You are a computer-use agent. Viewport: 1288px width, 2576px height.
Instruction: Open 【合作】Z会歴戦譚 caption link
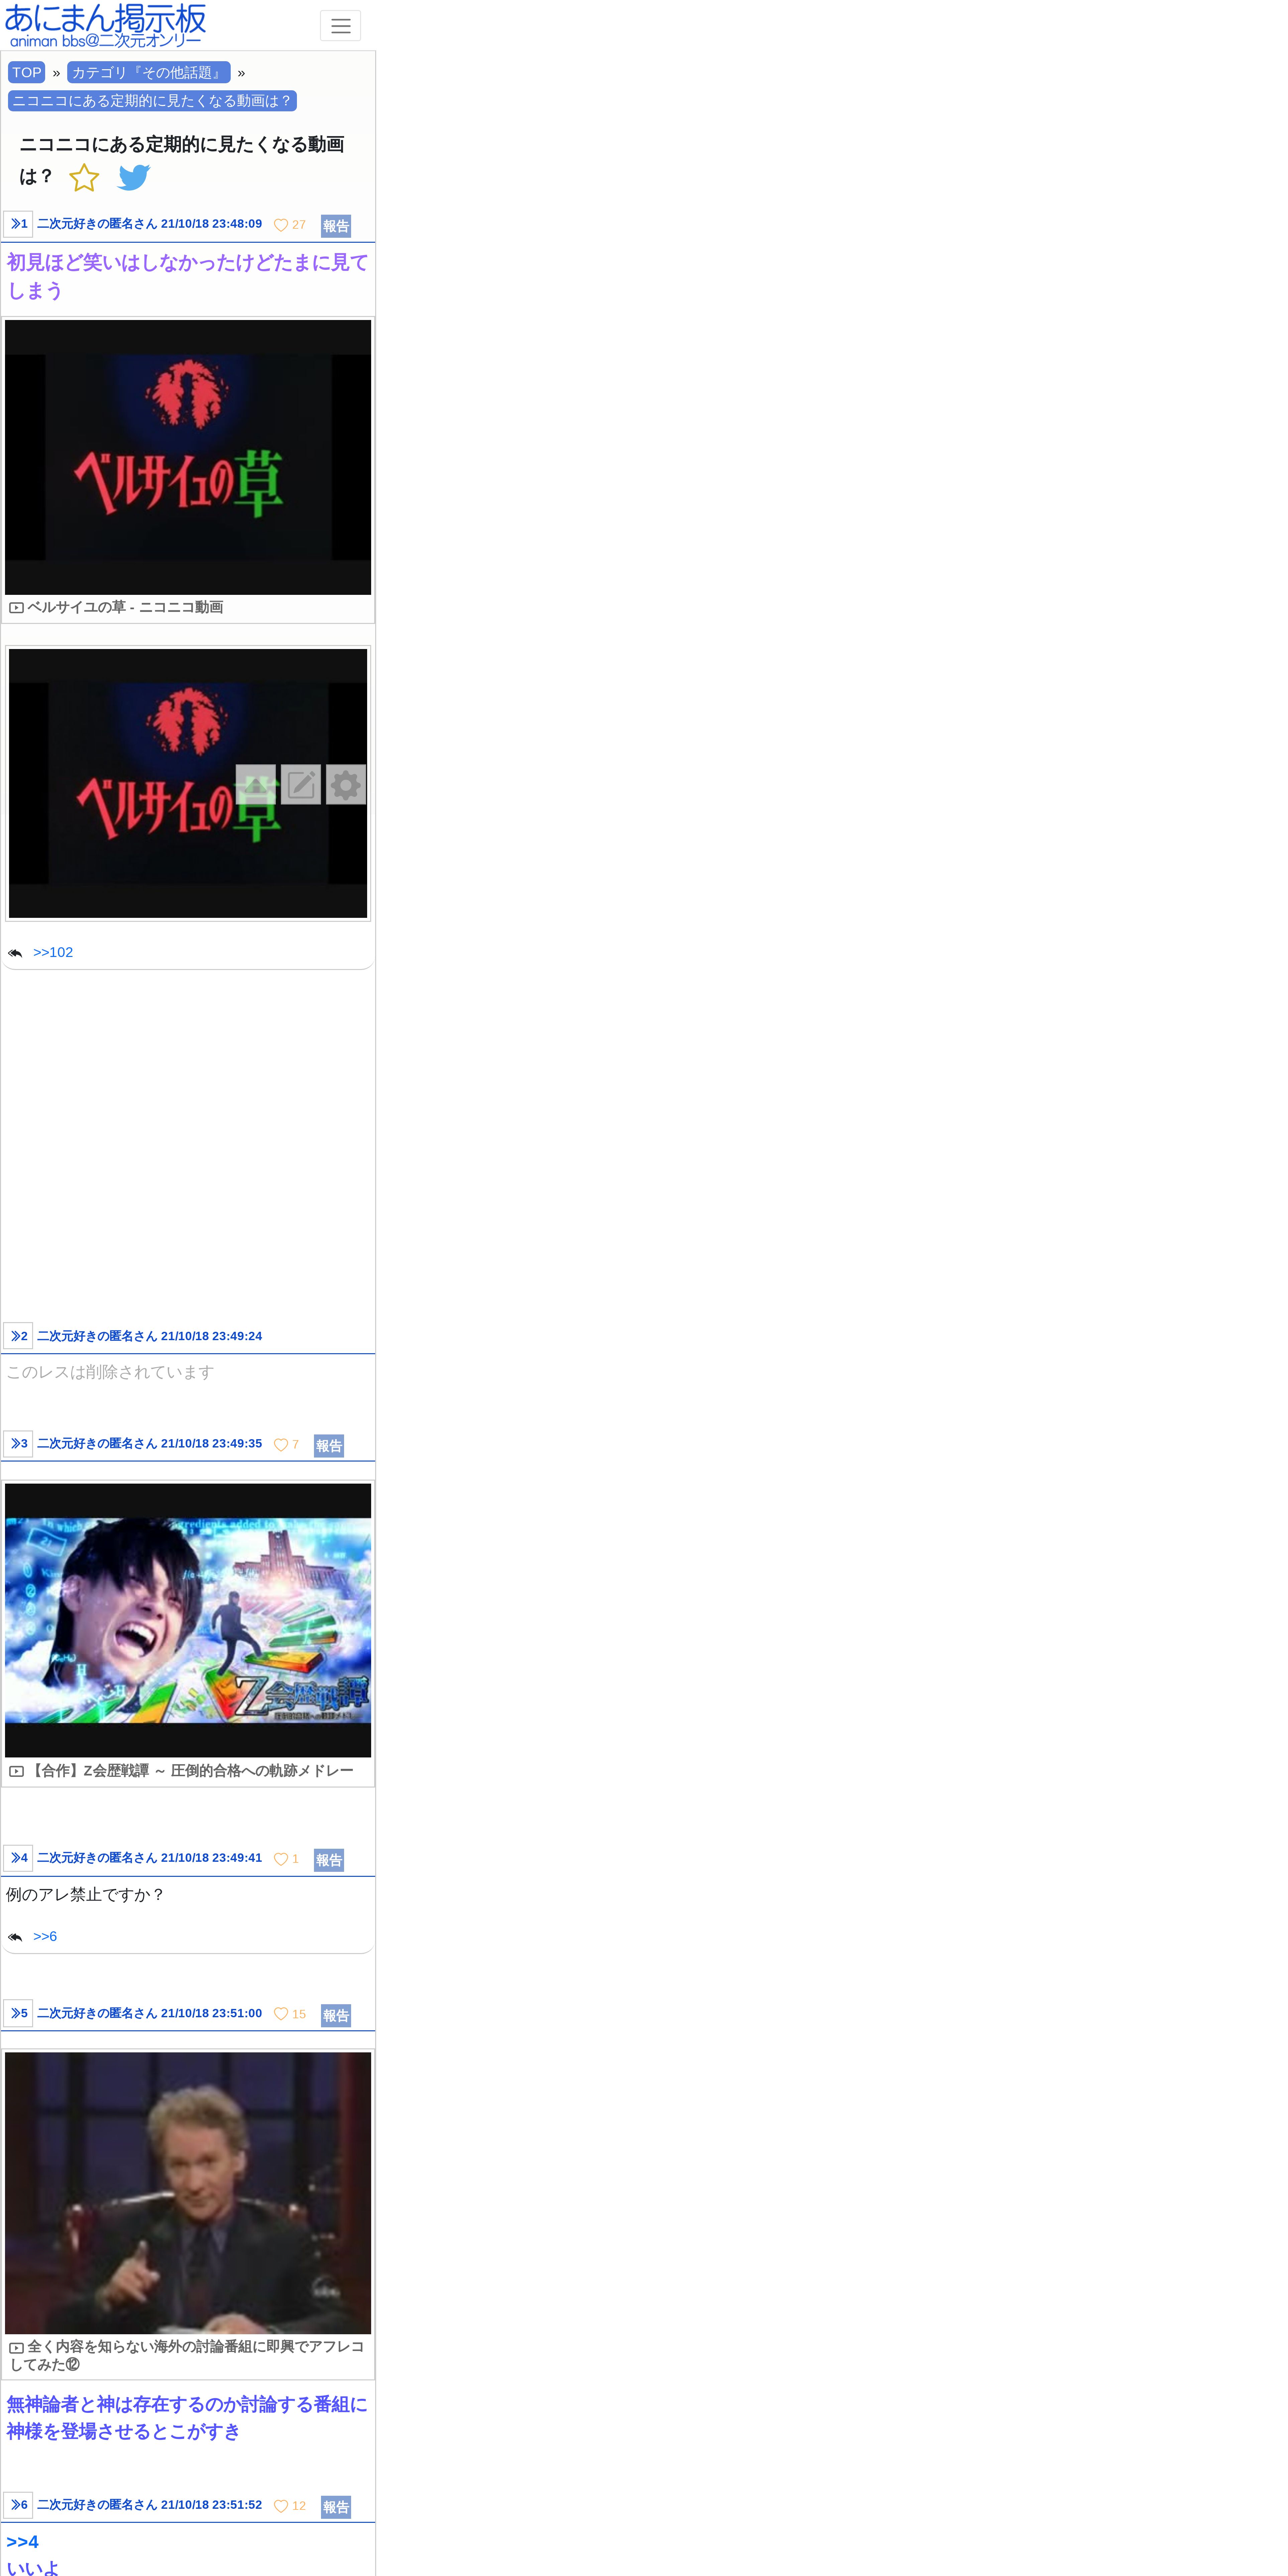190,1771
